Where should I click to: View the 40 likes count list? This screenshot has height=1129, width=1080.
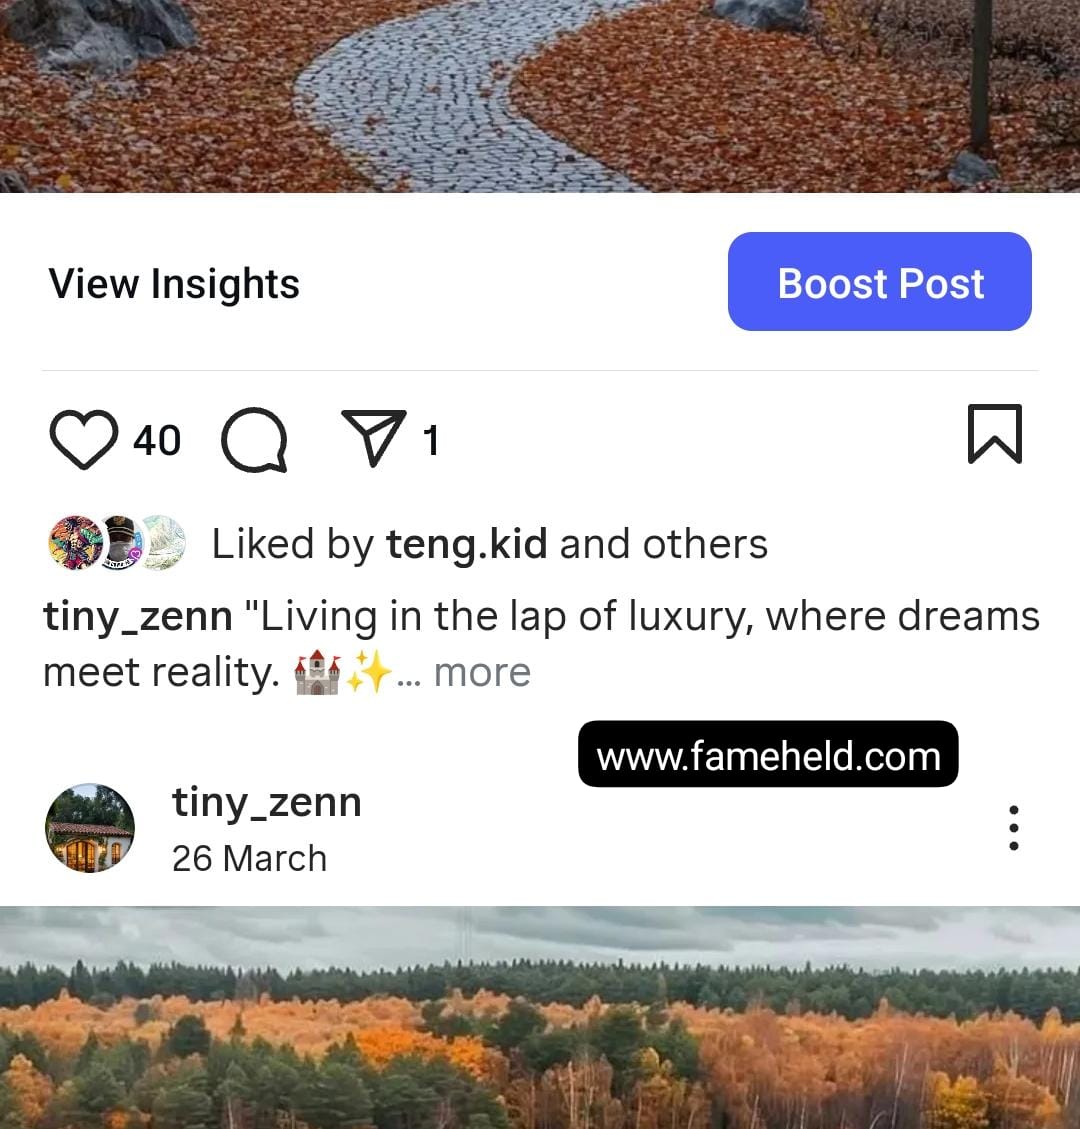coord(157,441)
